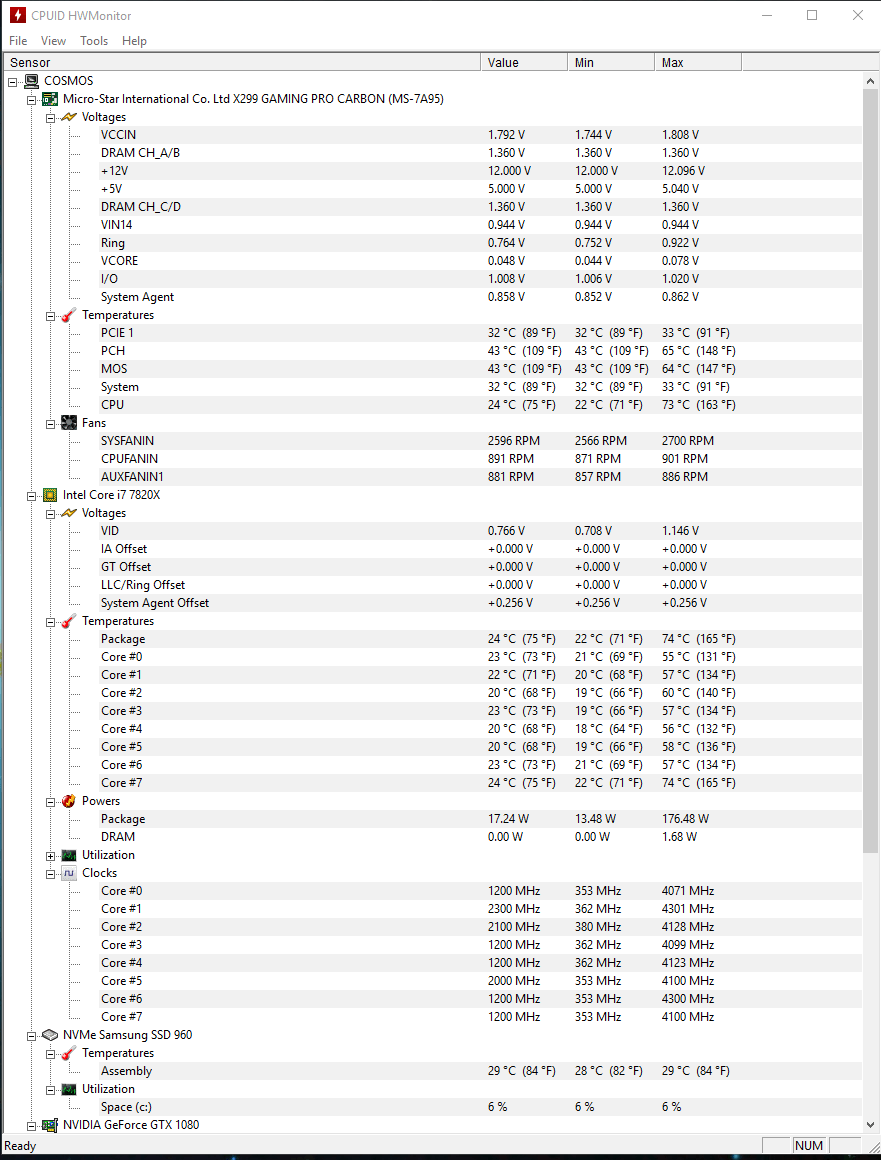
Task: Click the Max column header
Action: (x=698, y=62)
